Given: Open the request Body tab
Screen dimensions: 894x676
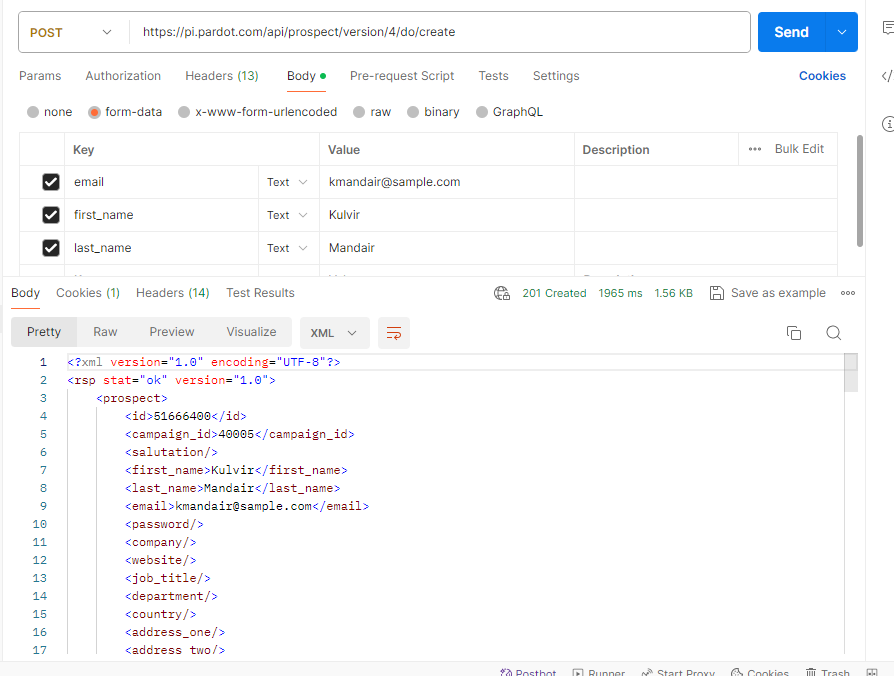Looking at the screenshot, I should [x=306, y=76].
